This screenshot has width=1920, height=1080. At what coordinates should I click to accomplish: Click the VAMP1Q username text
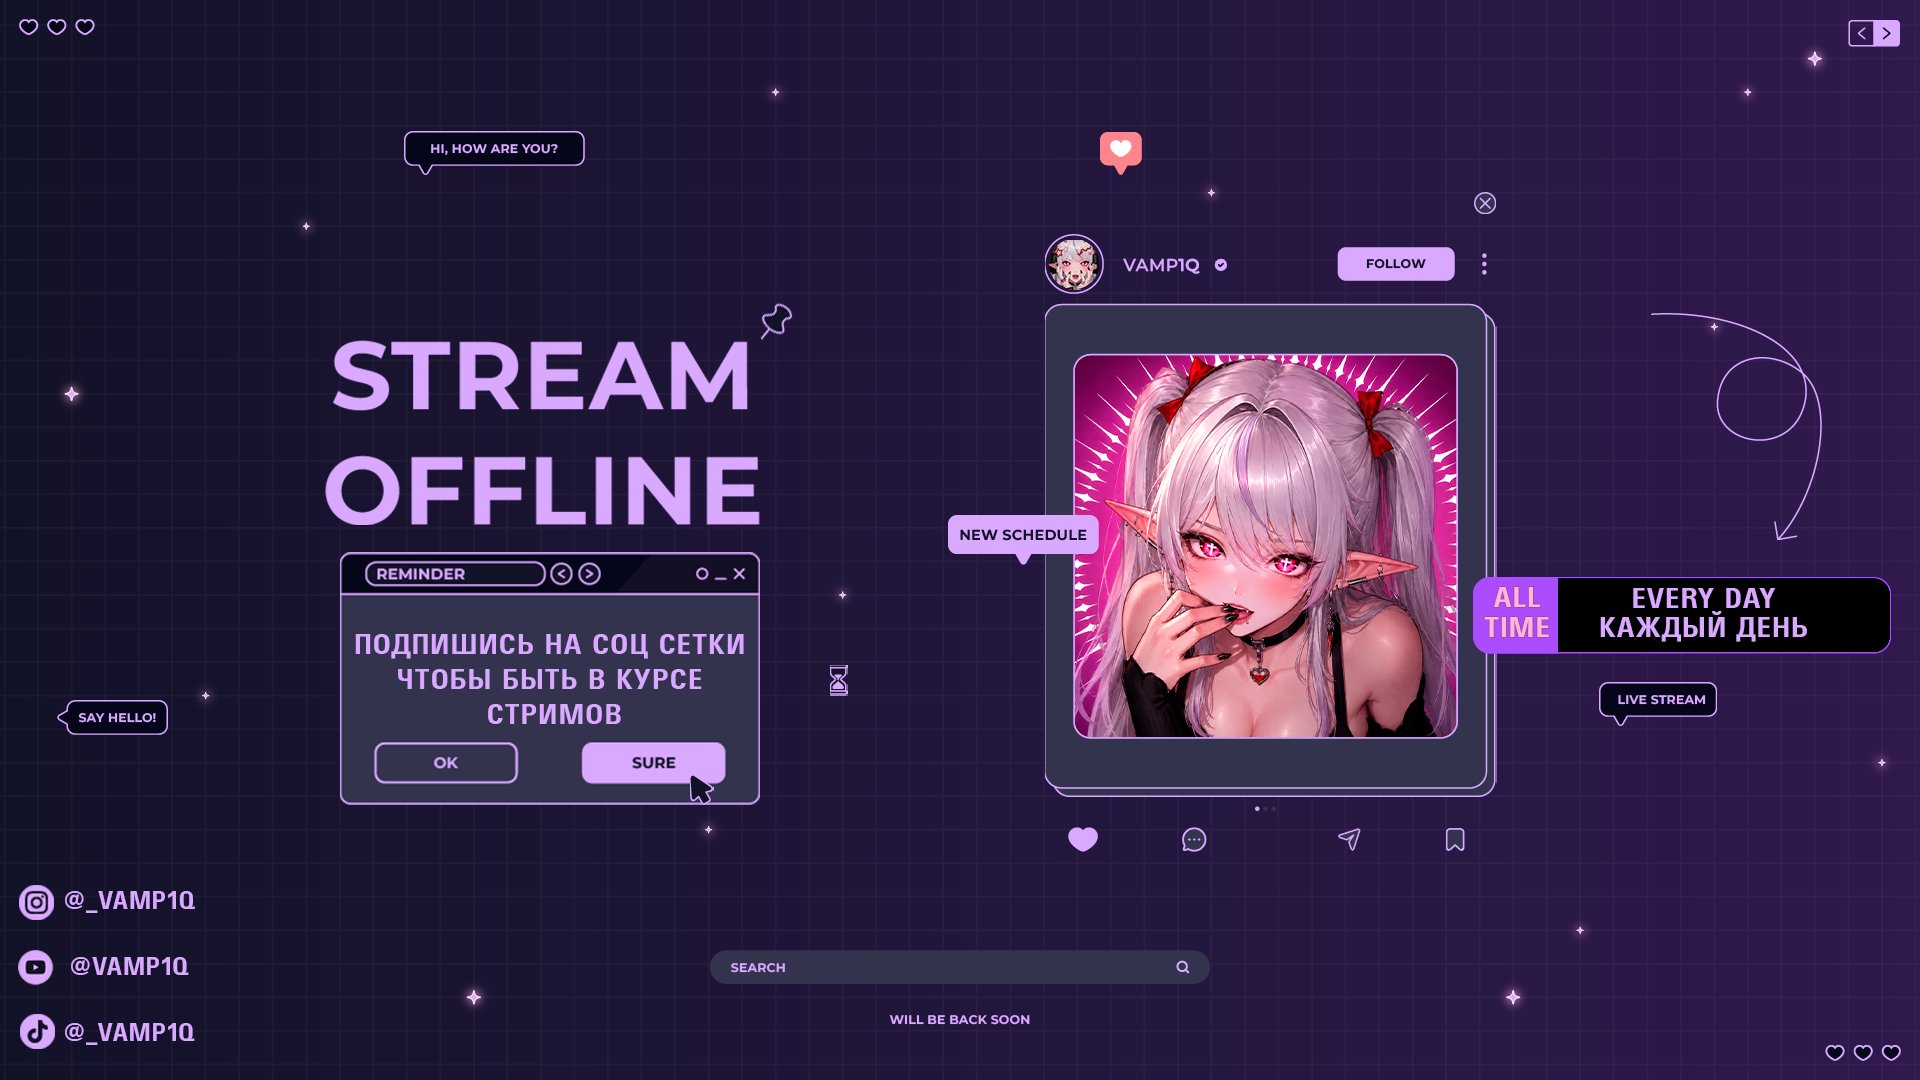pyautogui.click(x=1161, y=265)
